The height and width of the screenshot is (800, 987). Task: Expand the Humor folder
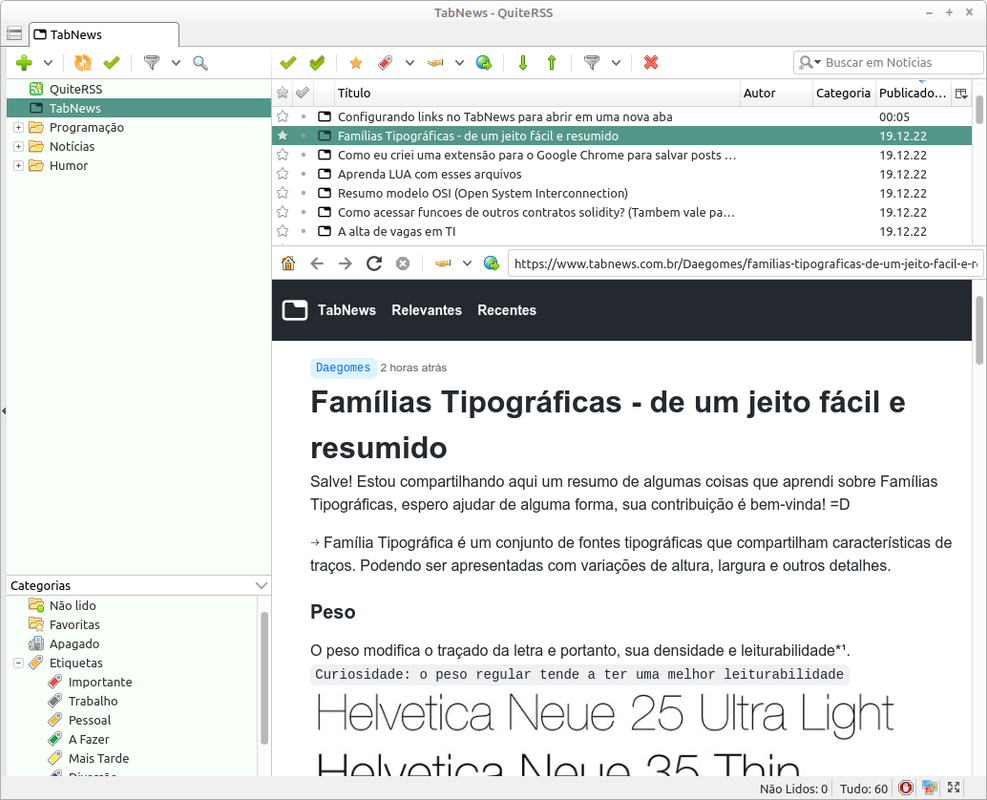click(18, 166)
